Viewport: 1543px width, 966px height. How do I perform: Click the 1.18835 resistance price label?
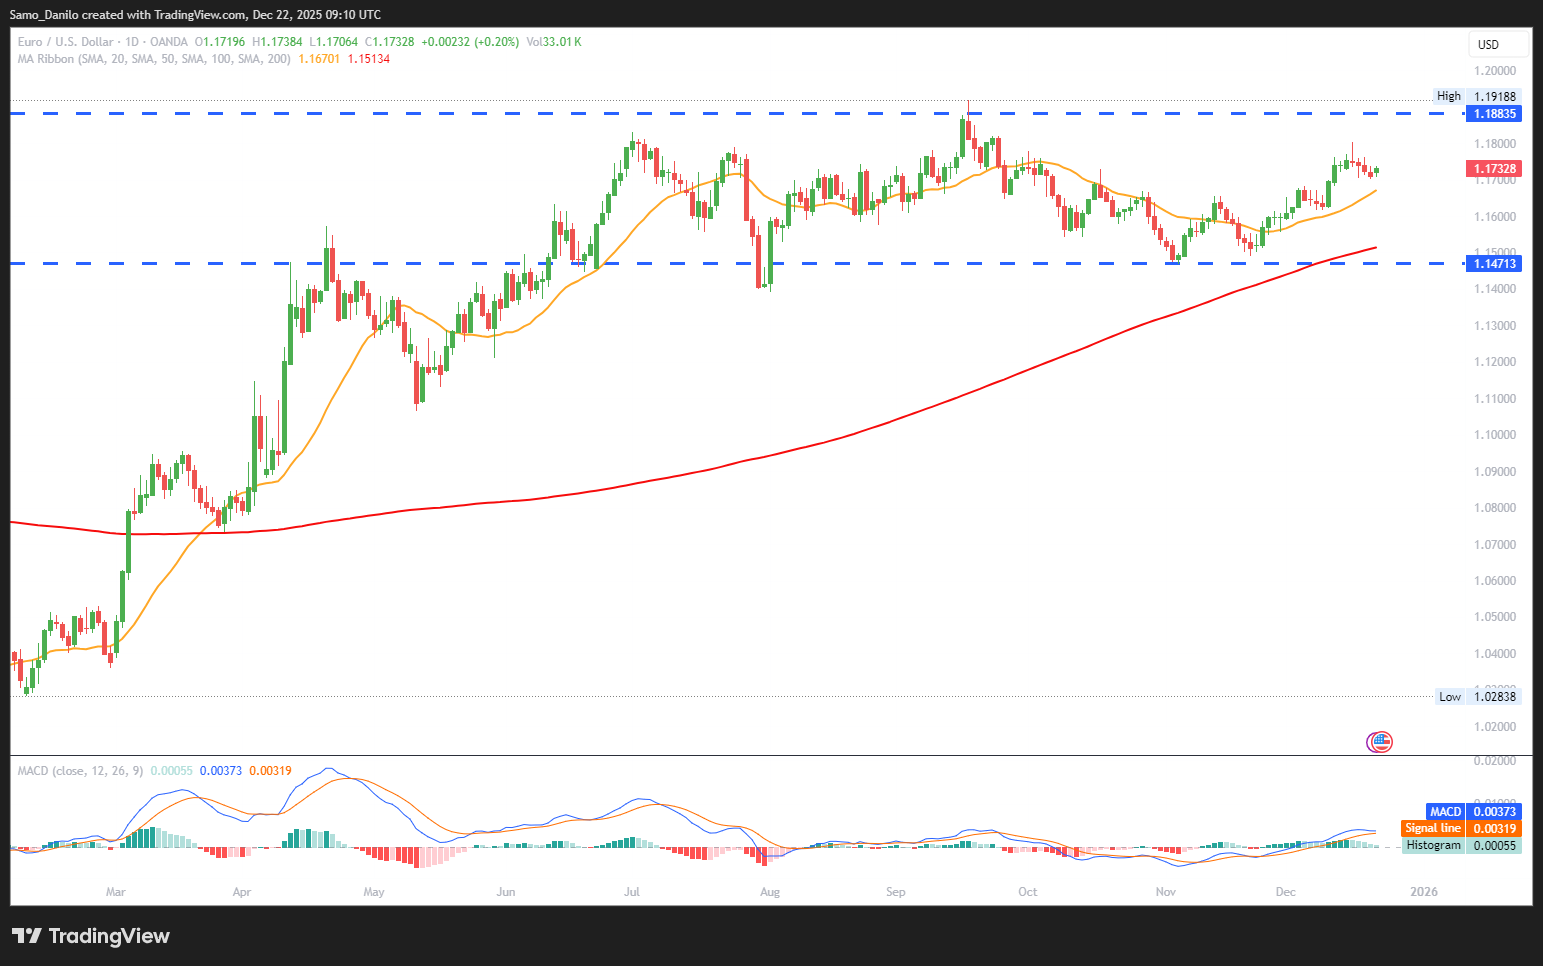(1493, 114)
